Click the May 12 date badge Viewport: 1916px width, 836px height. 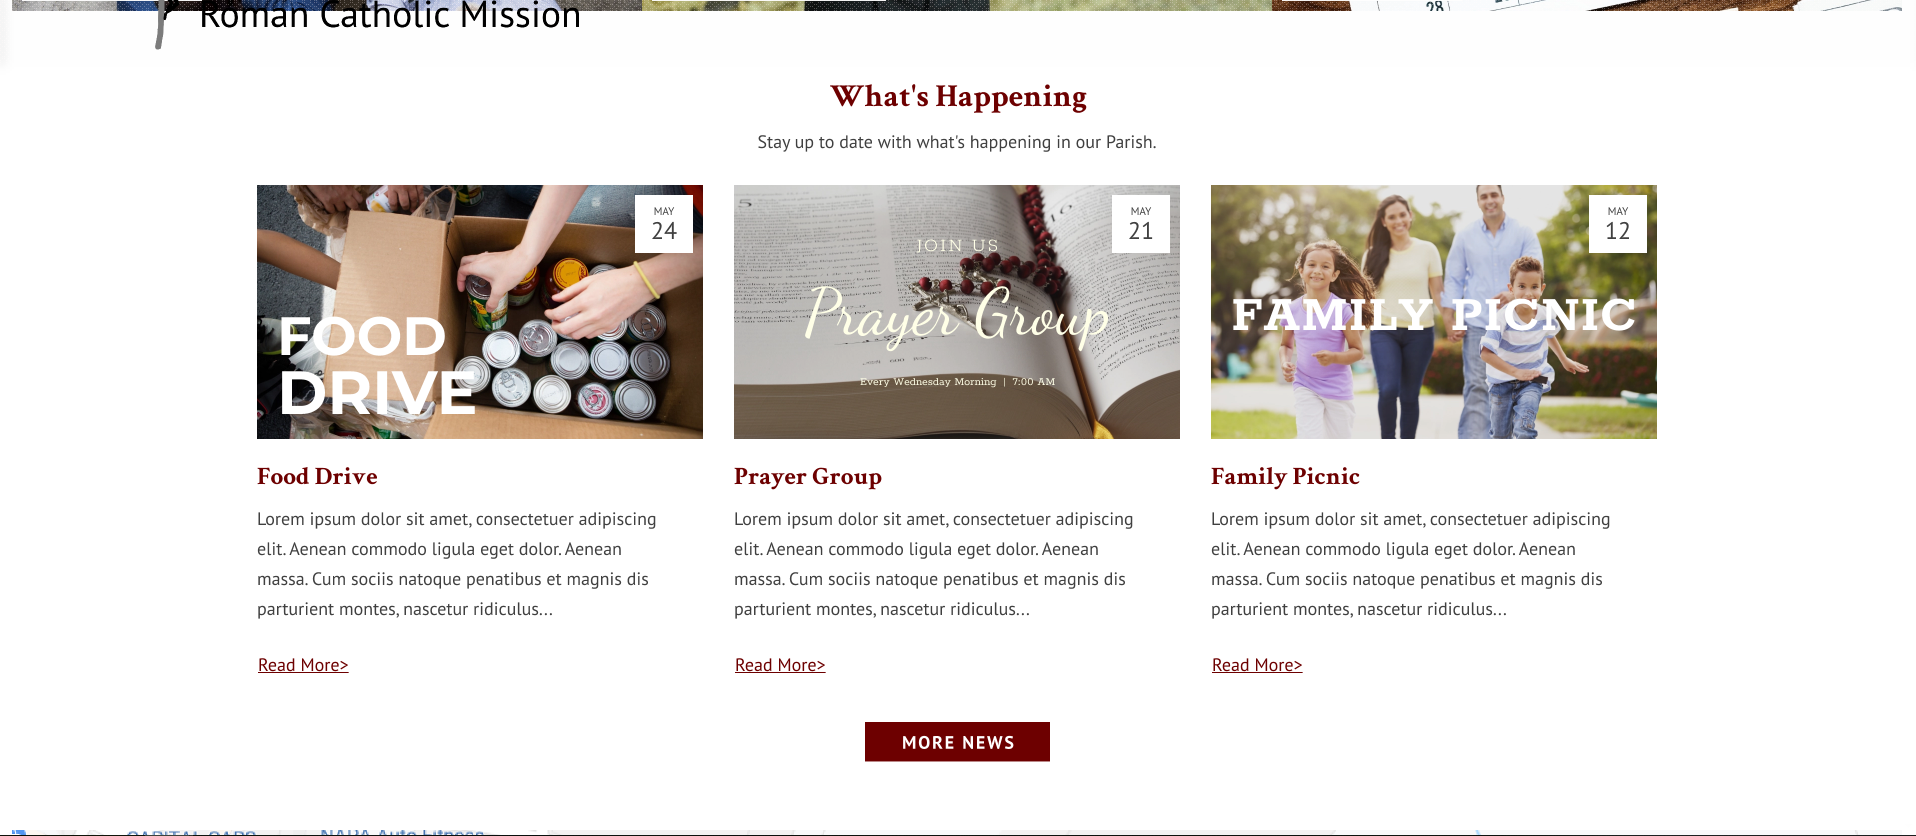[1618, 224]
